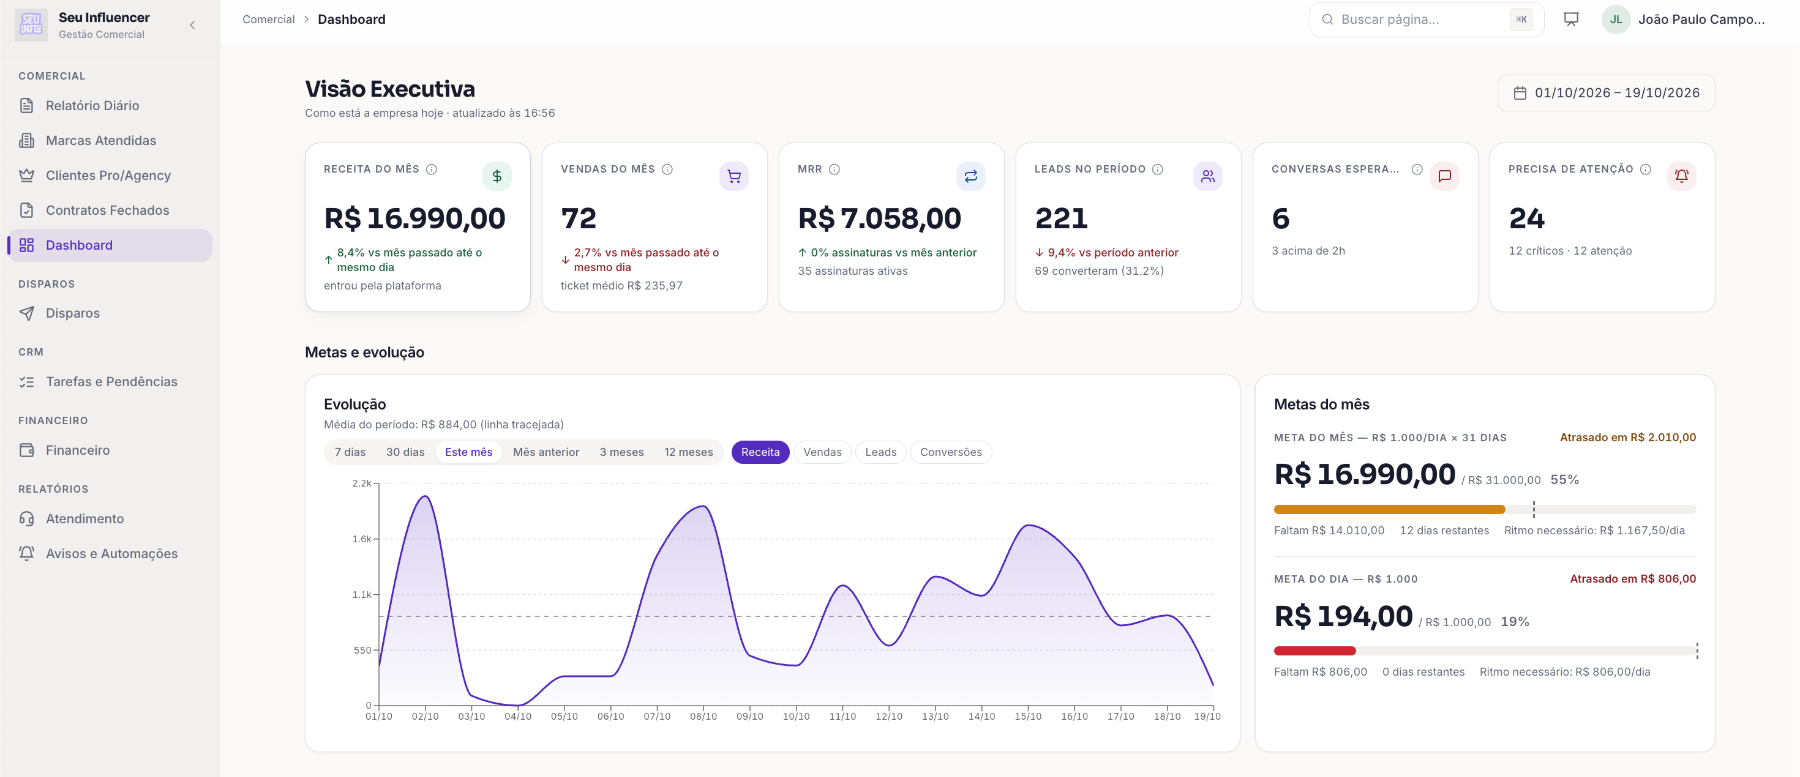1800x777 pixels.
Task: Click the cart icon on Vendas do Mês card
Action: 734,176
